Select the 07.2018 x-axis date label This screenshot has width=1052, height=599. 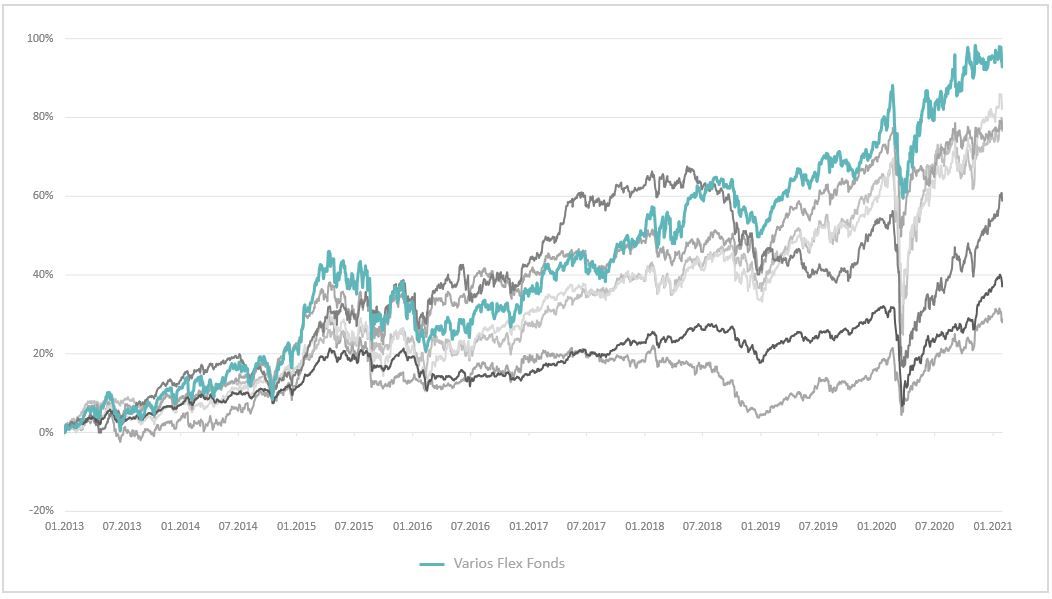(703, 526)
